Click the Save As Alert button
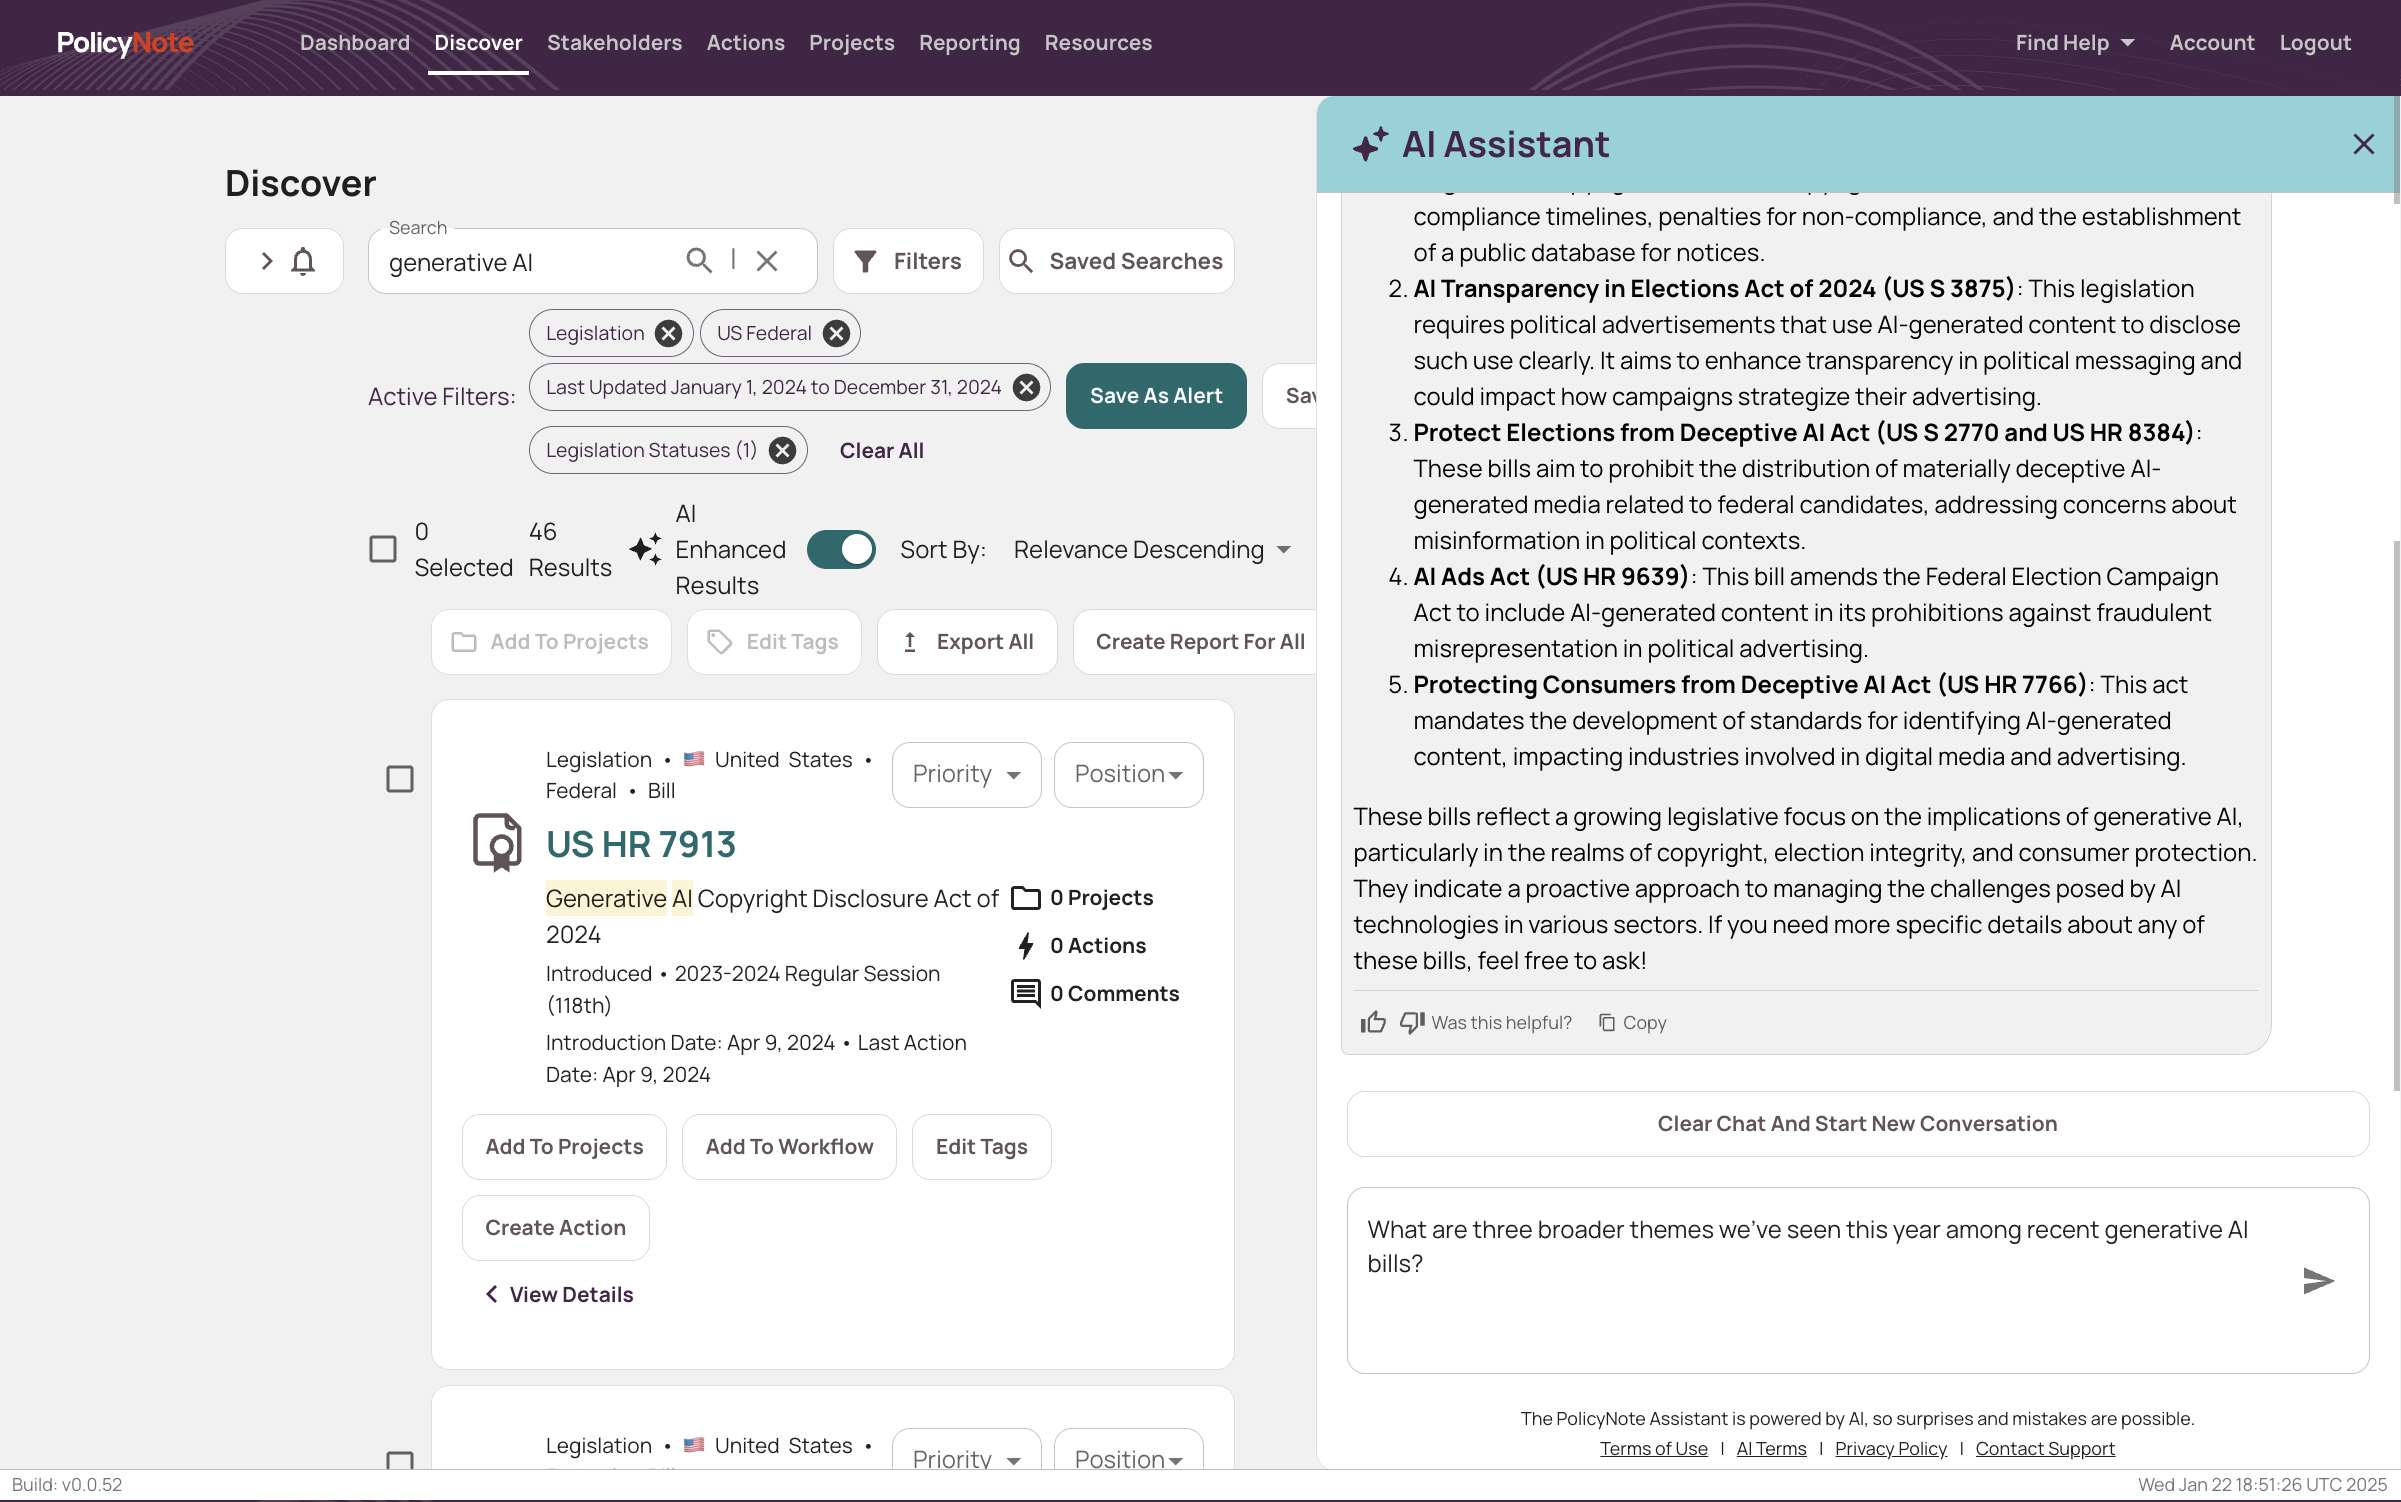The width and height of the screenshot is (2401, 1502). (x=1156, y=396)
